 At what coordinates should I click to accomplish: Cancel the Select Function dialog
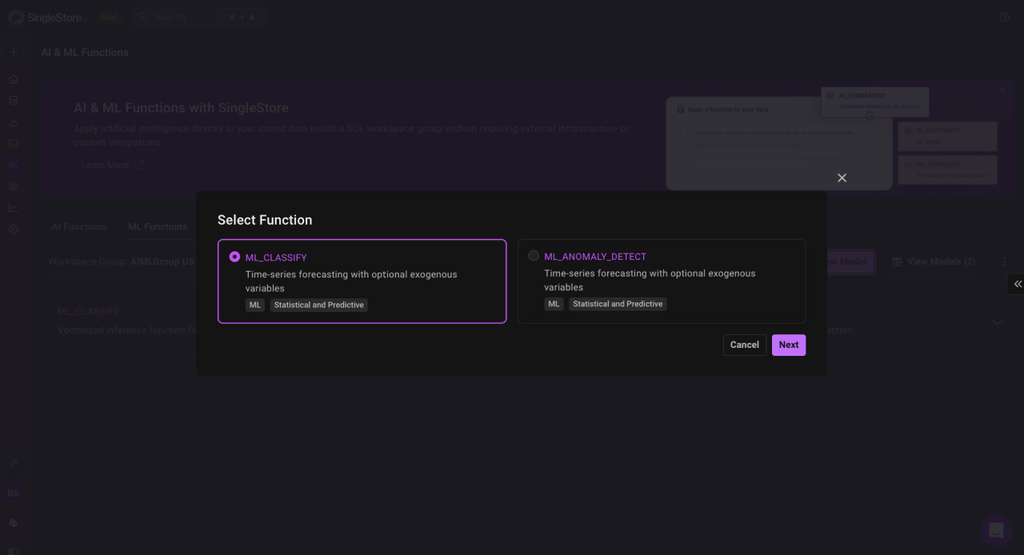pos(744,345)
